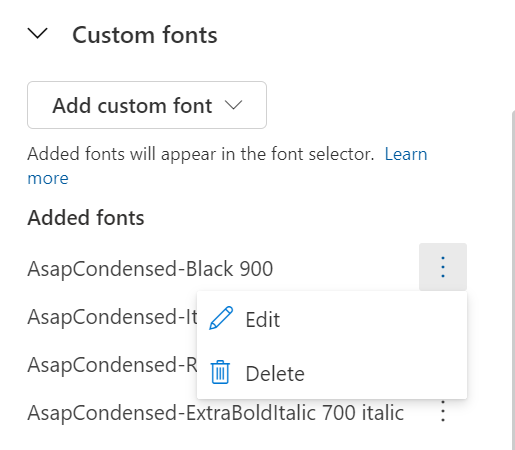Select the partially hidden AsapCondensed-It font entry
This screenshot has width=515, height=450.
[x=112, y=317]
